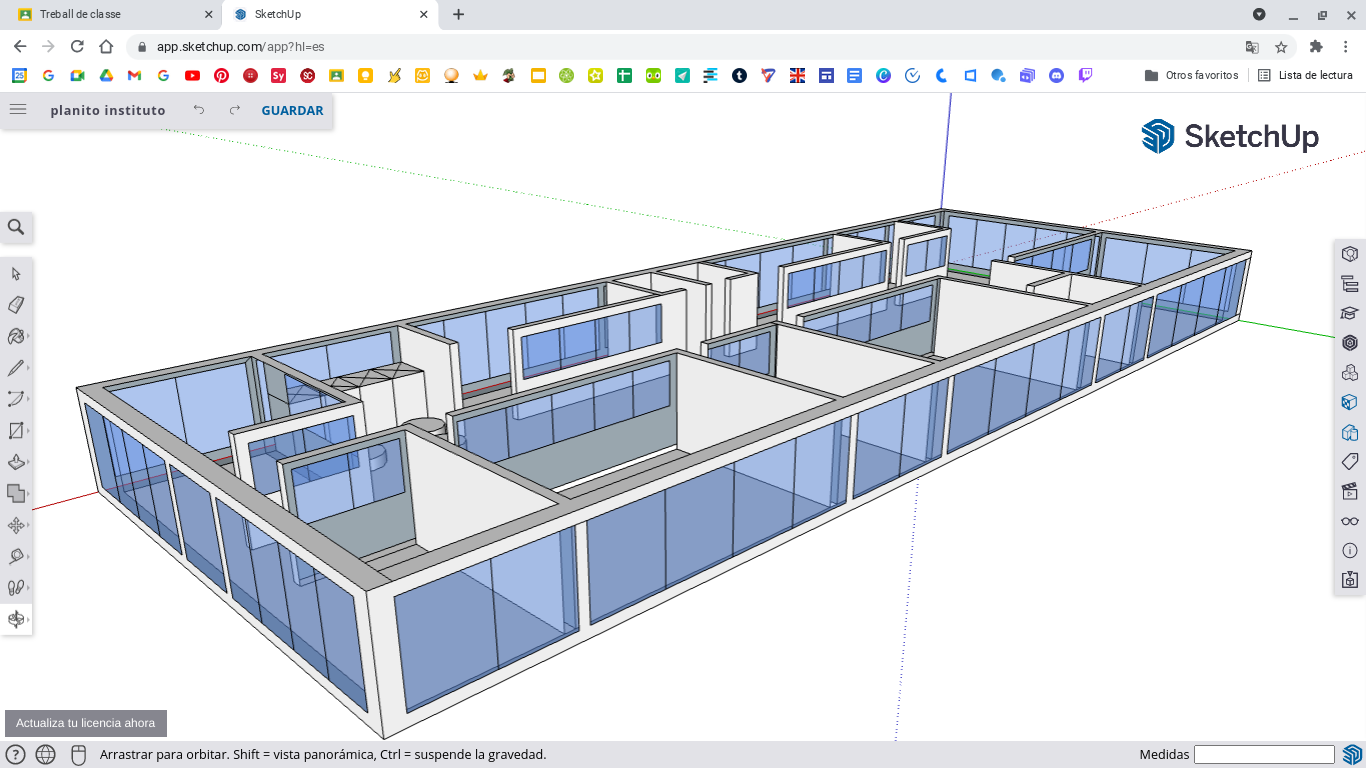Click the GUARDAR save button

point(292,111)
